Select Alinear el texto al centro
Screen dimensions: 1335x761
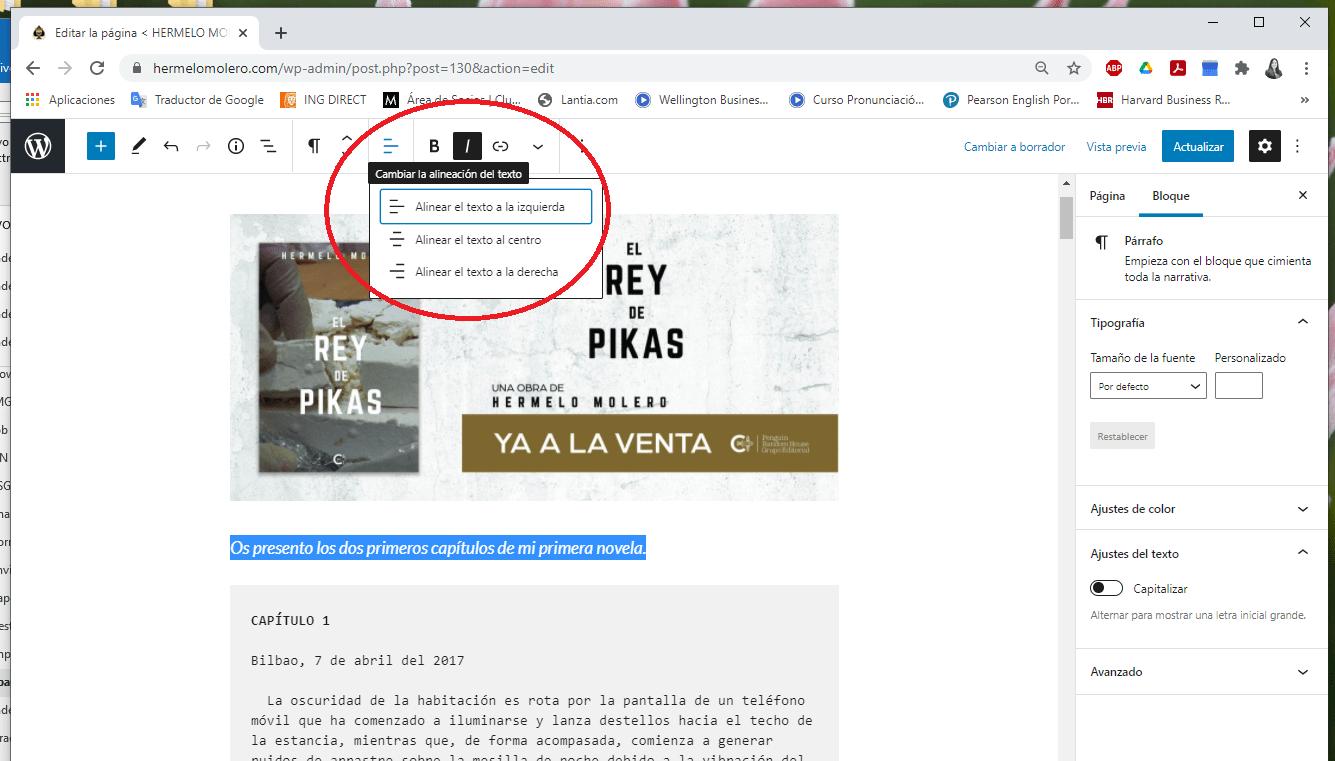pyautogui.click(x=486, y=240)
